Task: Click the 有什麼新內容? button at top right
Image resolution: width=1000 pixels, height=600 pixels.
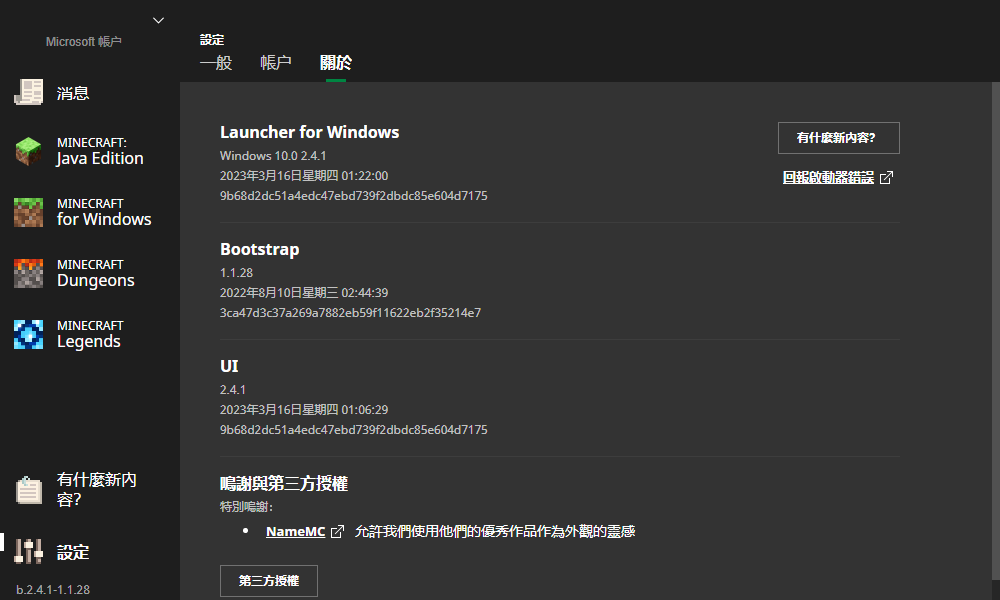Action: coord(839,138)
